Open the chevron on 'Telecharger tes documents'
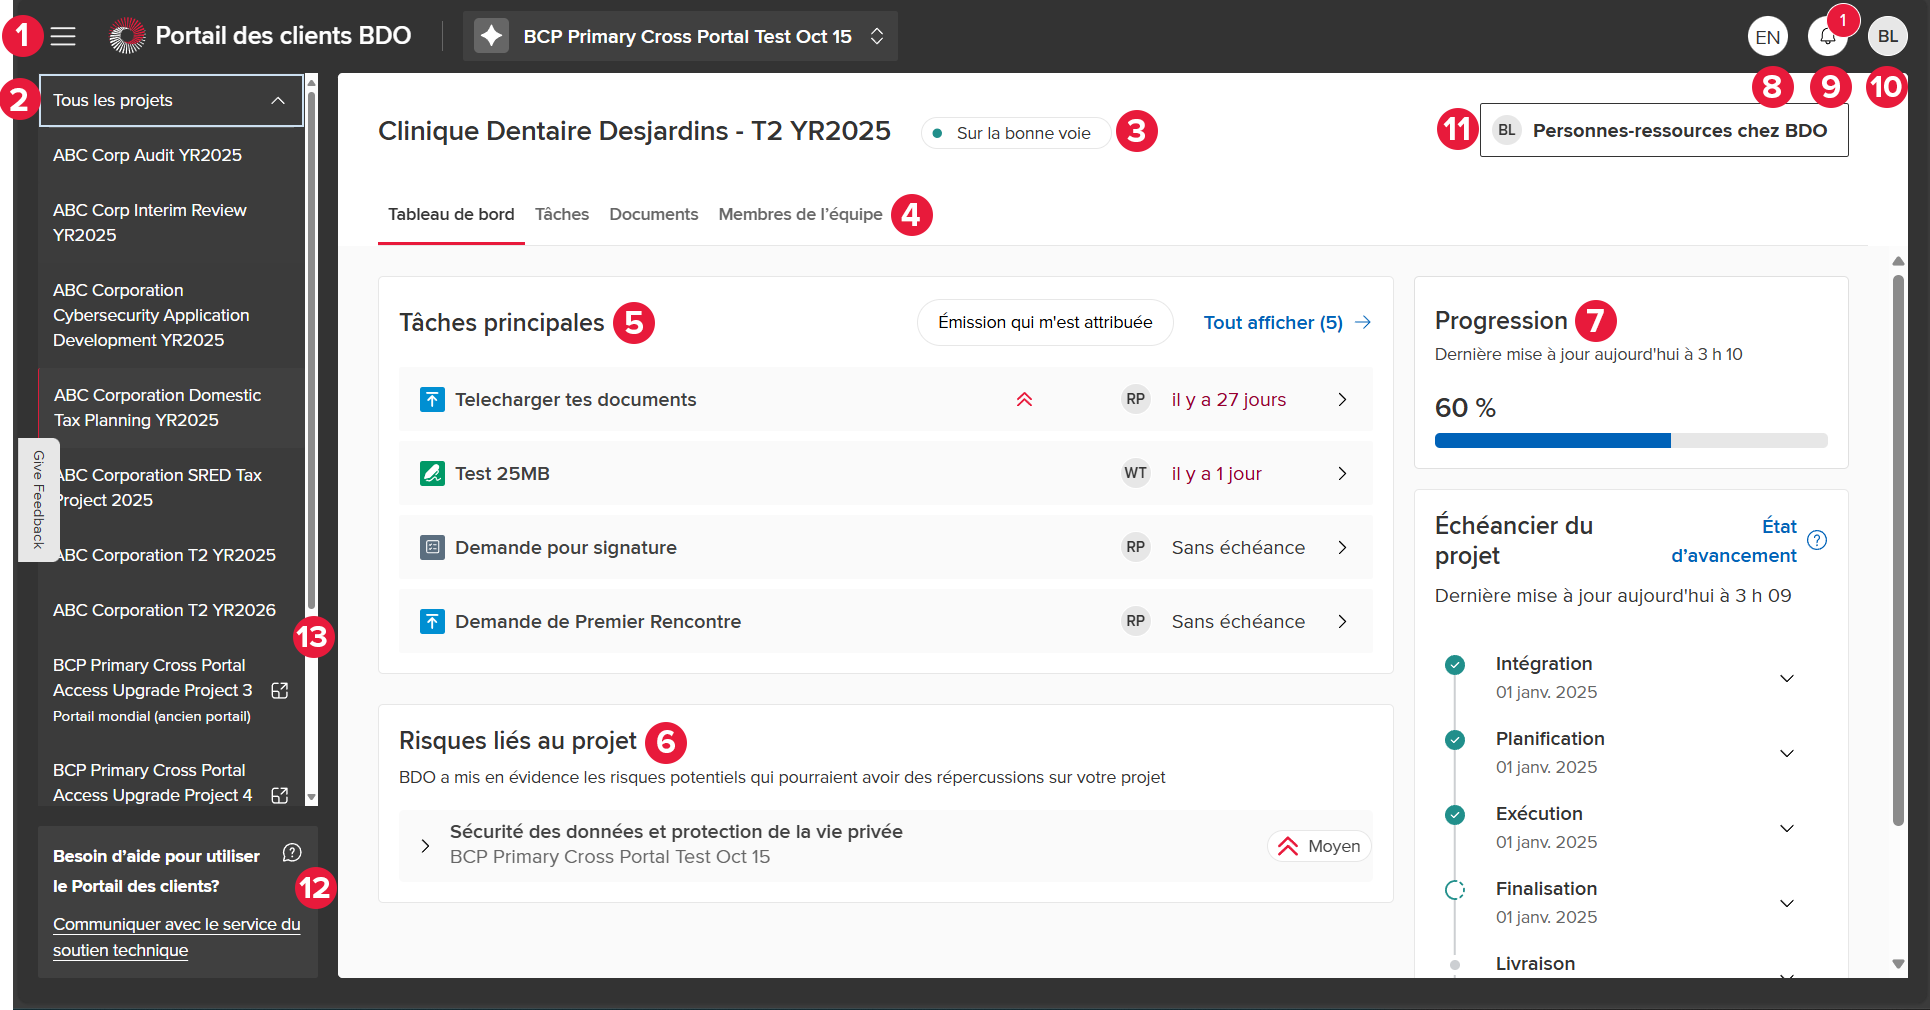 pyautogui.click(x=1342, y=399)
